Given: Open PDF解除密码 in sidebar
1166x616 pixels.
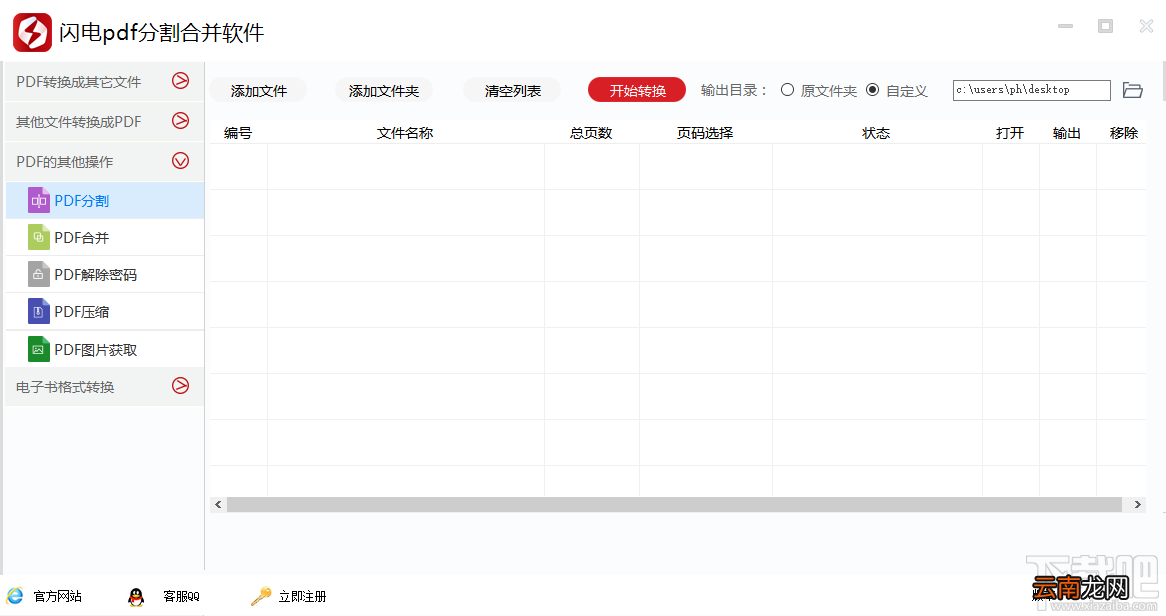Looking at the screenshot, I should [x=105, y=275].
